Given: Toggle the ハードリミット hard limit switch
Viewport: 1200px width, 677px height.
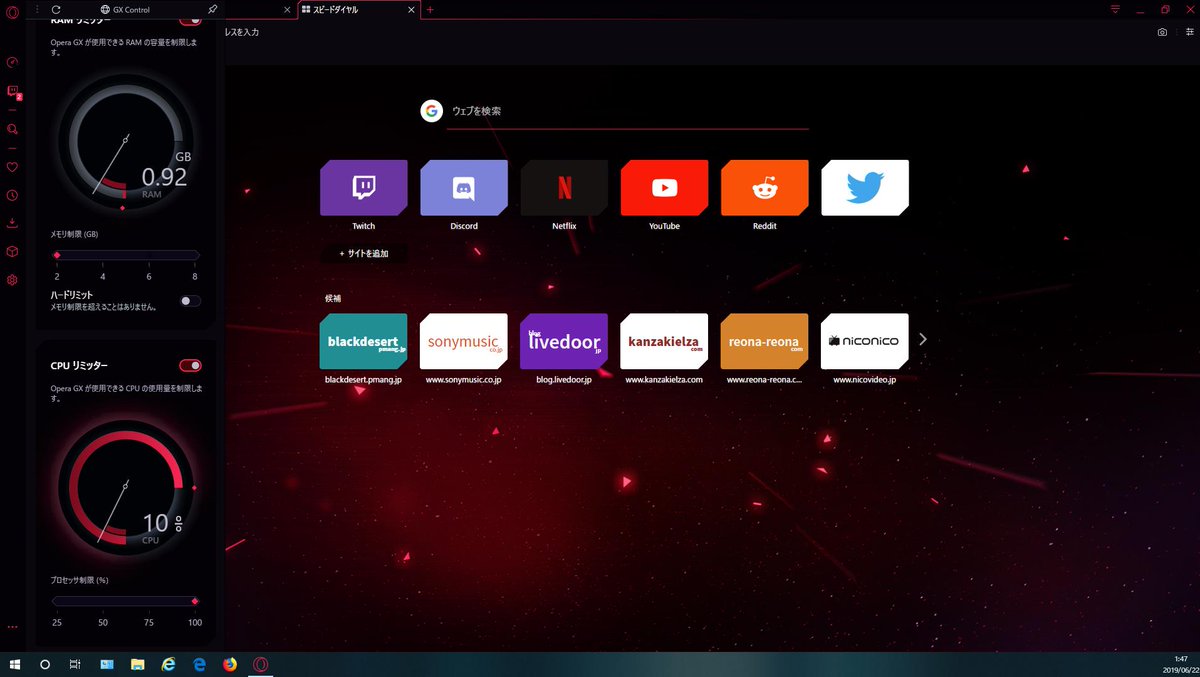Looking at the screenshot, I should [190, 301].
